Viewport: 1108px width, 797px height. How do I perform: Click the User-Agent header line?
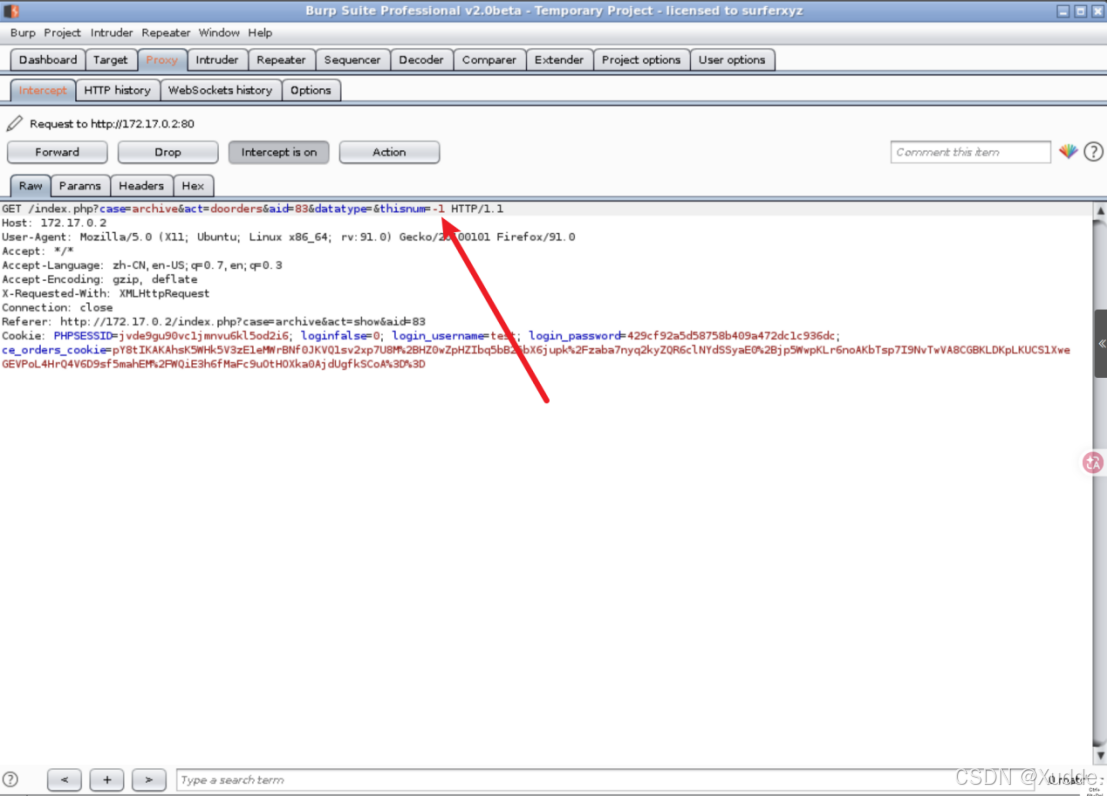(x=288, y=237)
